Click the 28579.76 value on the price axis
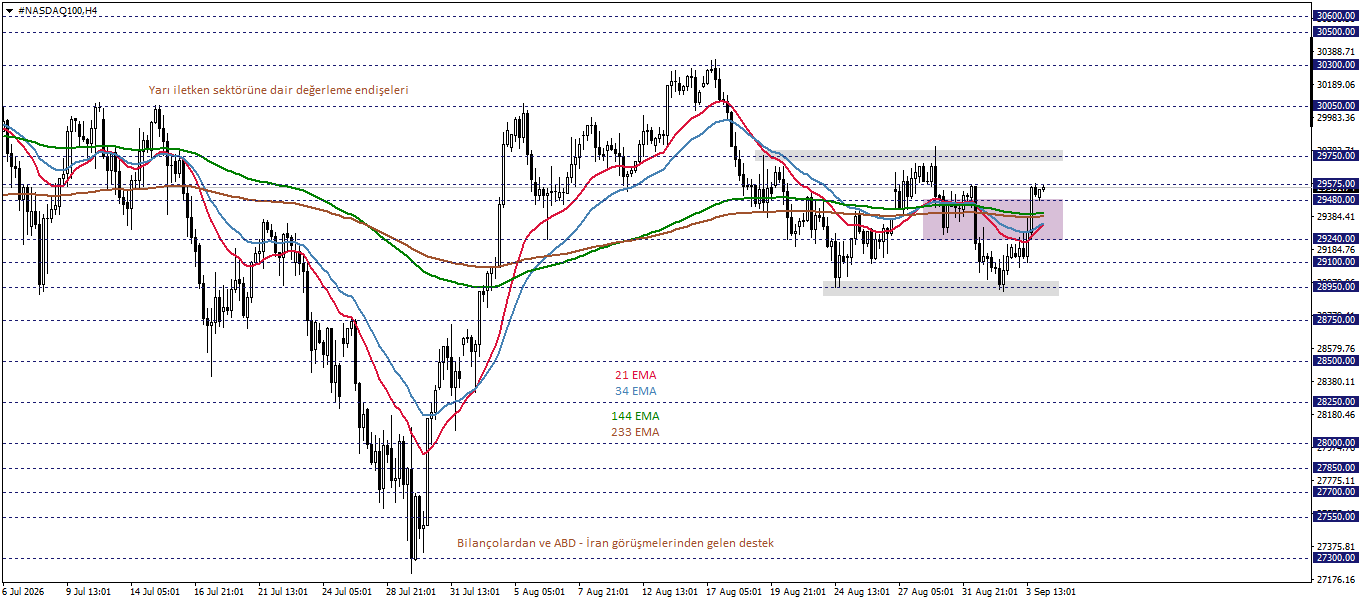 coord(1337,348)
